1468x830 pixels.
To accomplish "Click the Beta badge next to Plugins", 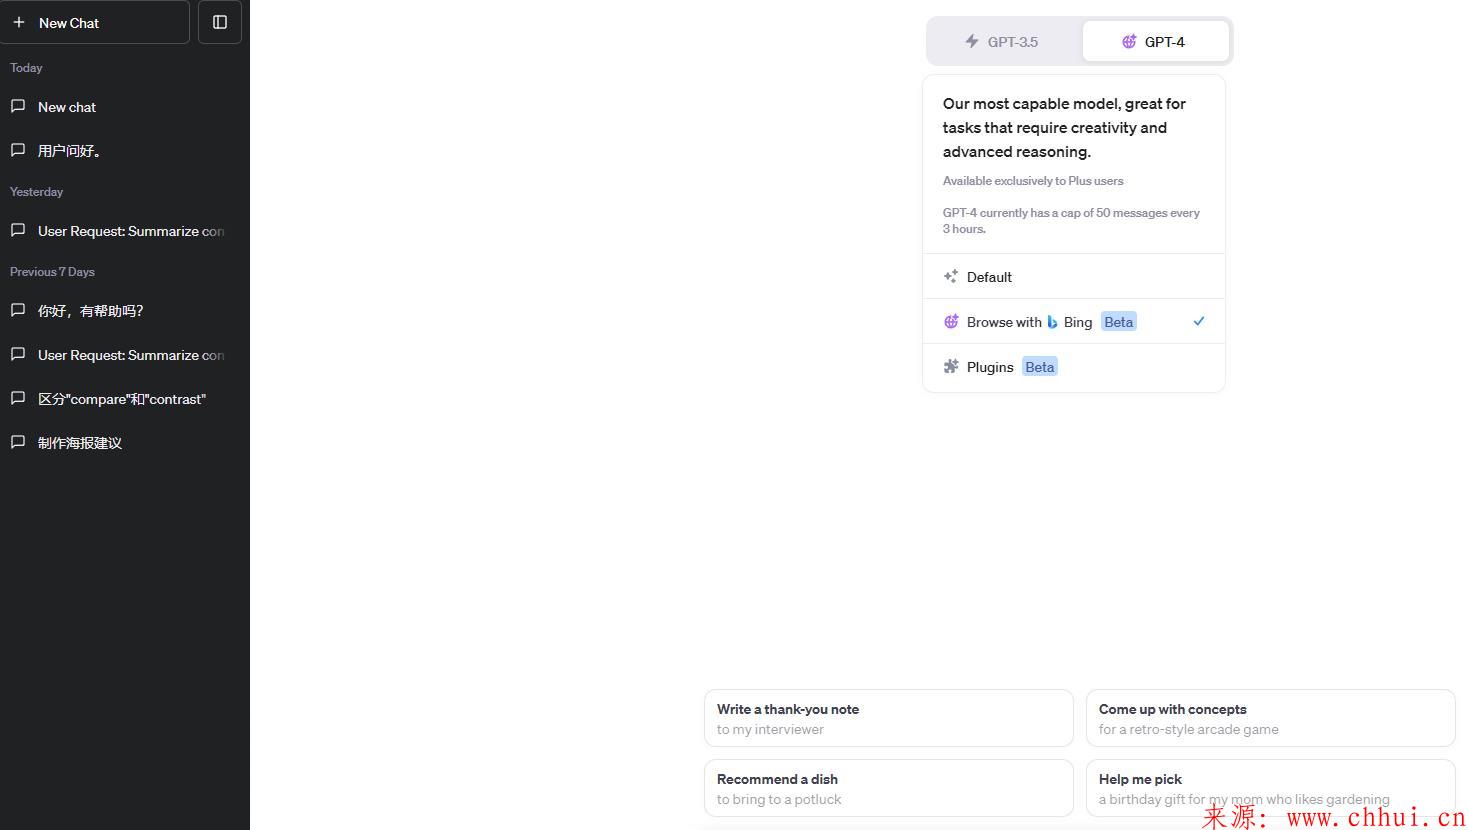I will click(1039, 366).
